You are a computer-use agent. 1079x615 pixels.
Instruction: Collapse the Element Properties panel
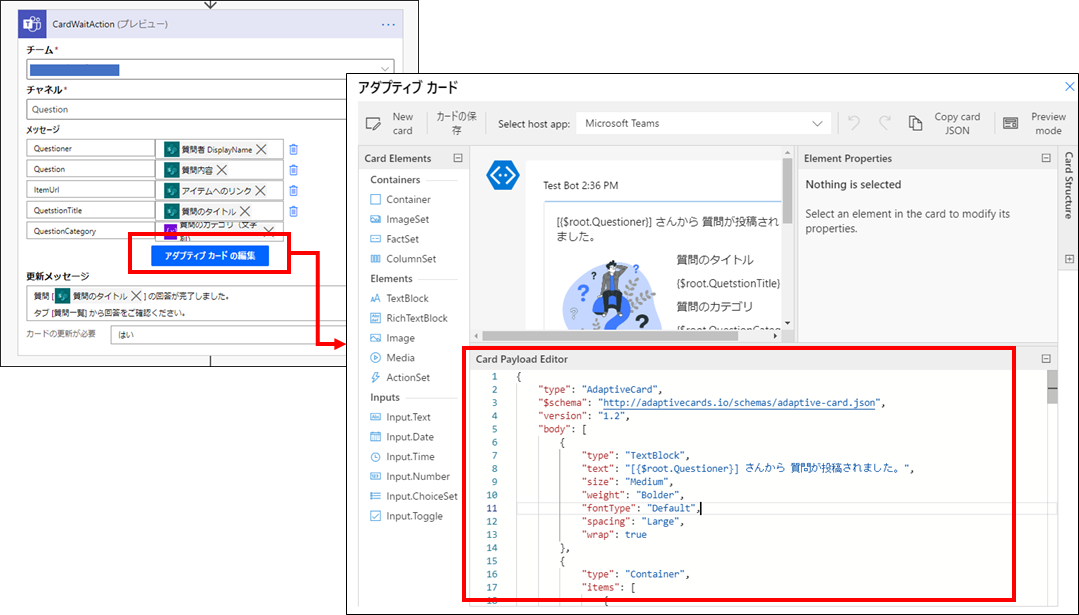[1046, 158]
